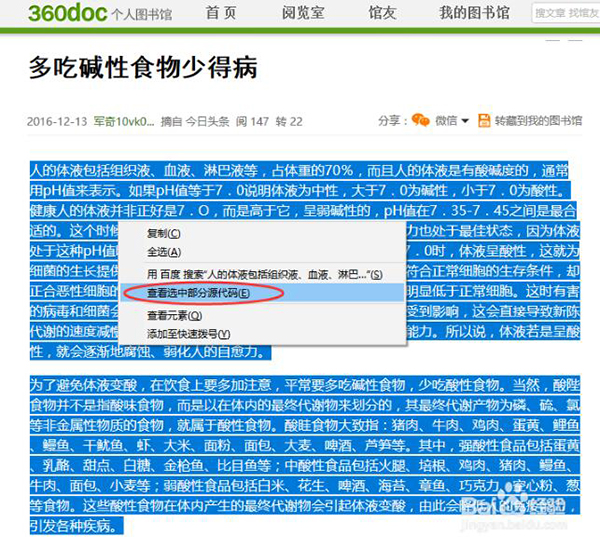
Task: Choose 全选(A) from context menu
Action: tap(164, 252)
